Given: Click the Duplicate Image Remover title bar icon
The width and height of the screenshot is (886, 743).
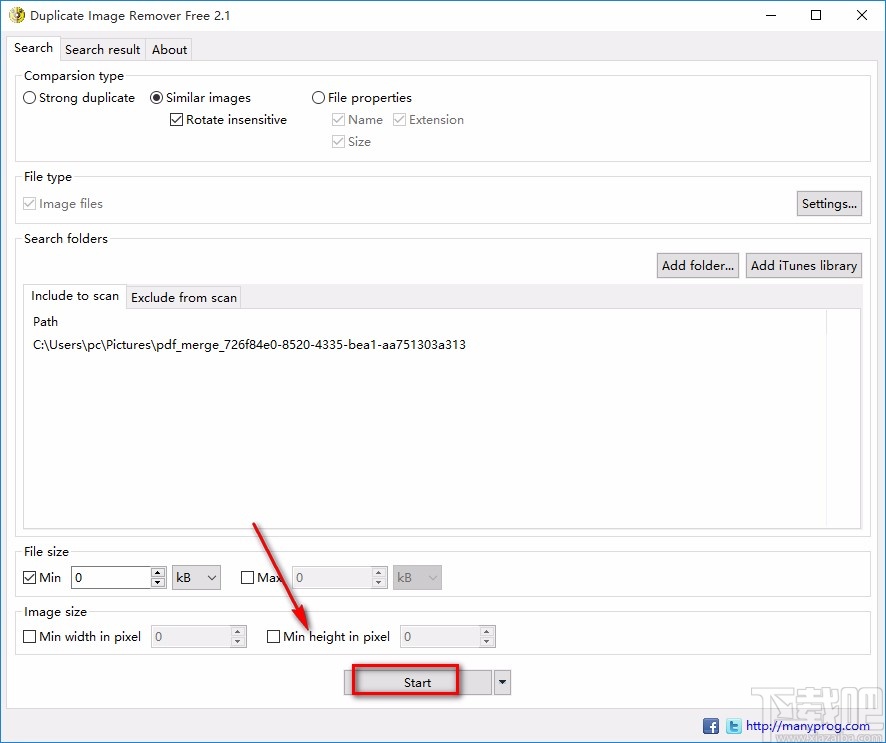Looking at the screenshot, I should tap(17, 15).
